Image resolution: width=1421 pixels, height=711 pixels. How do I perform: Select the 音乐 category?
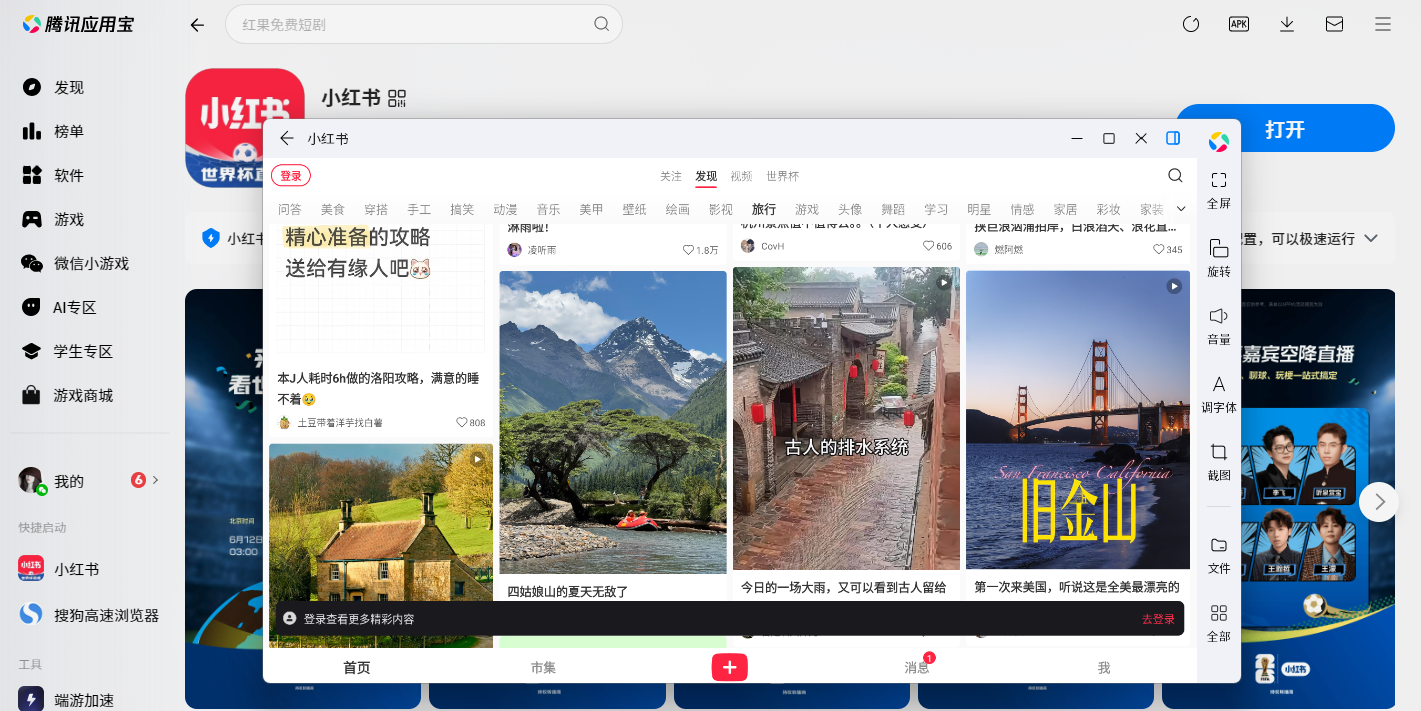click(548, 209)
